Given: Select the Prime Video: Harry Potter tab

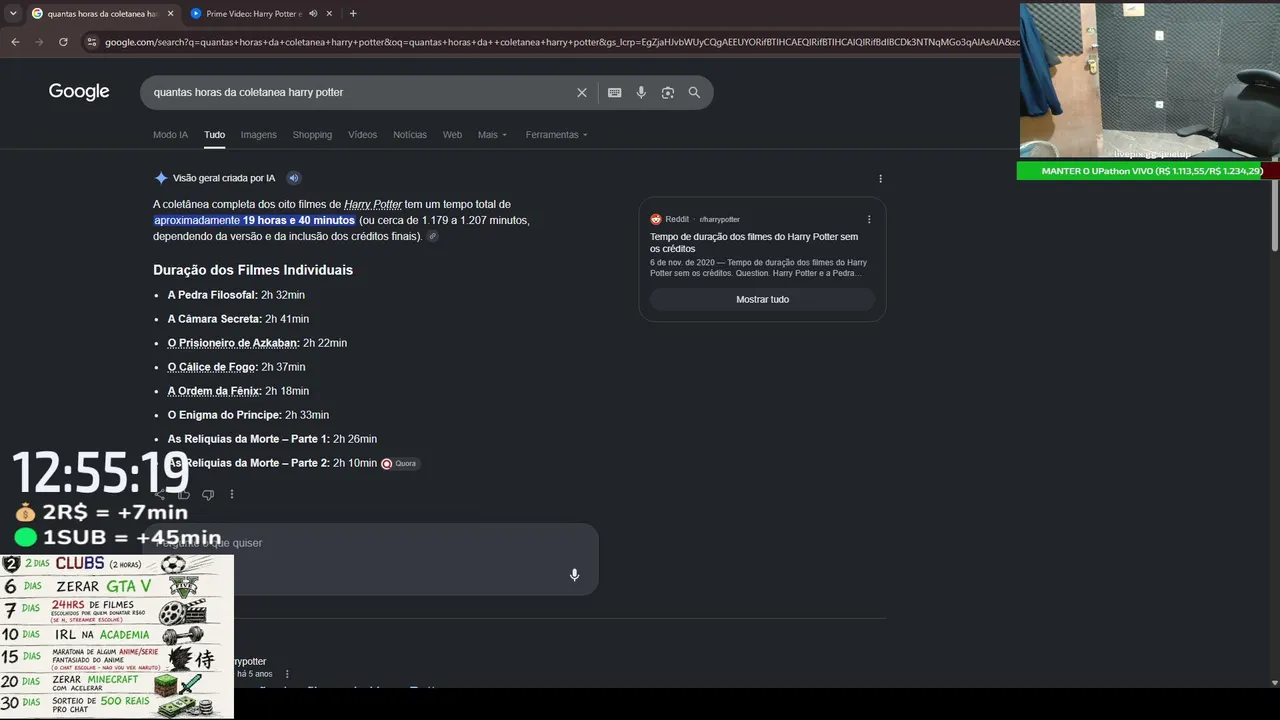Looking at the screenshot, I should click(x=254, y=14).
